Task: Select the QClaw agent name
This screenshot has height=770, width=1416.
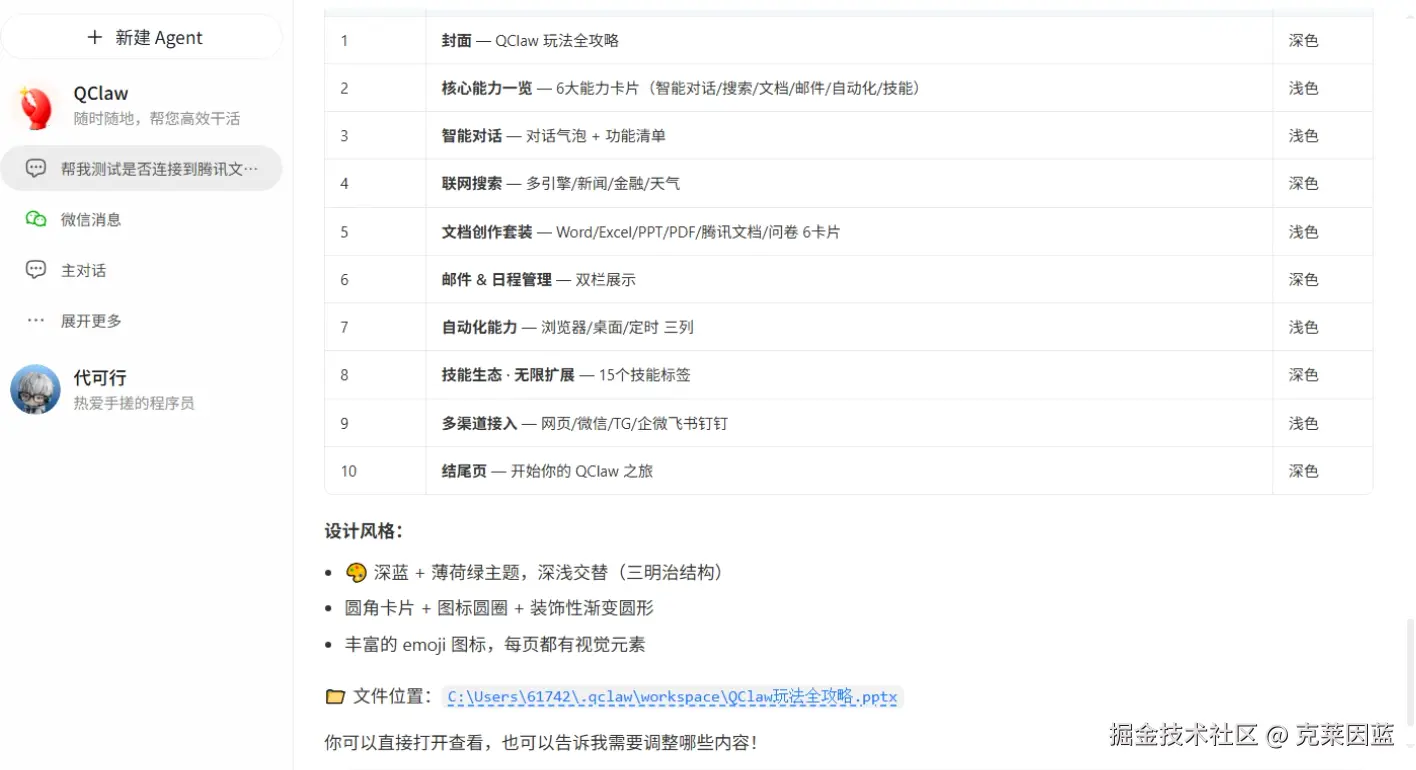Action: [x=101, y=94]
